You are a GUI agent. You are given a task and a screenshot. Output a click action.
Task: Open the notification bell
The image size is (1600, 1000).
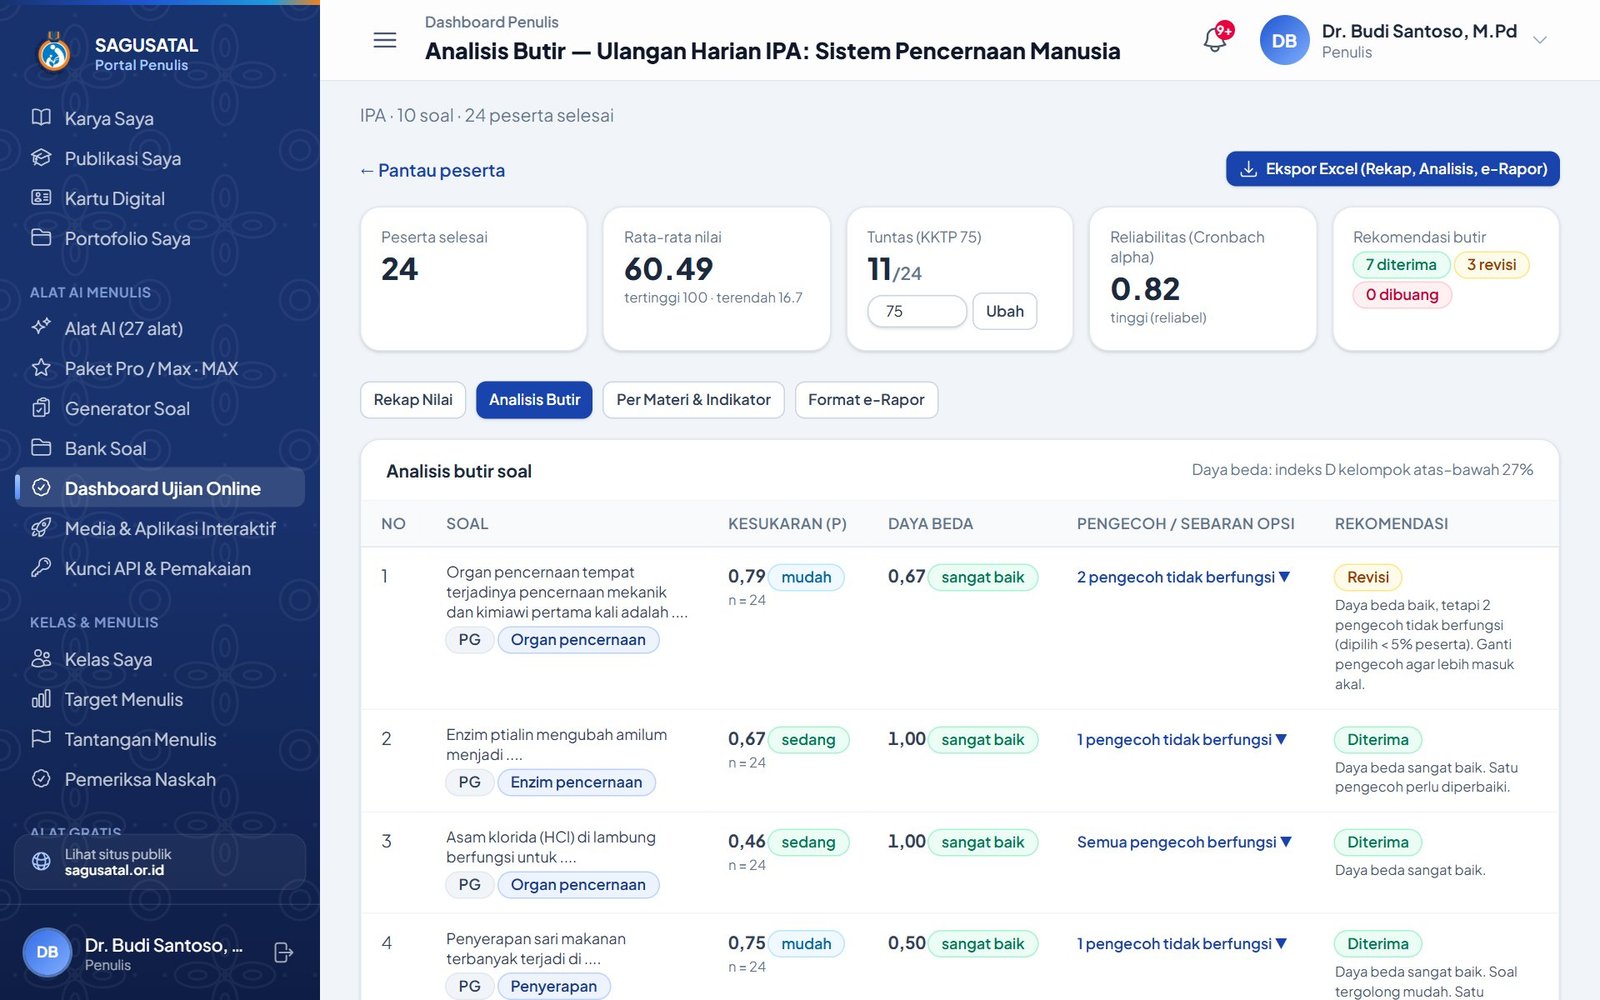(x=1215, y=39)
